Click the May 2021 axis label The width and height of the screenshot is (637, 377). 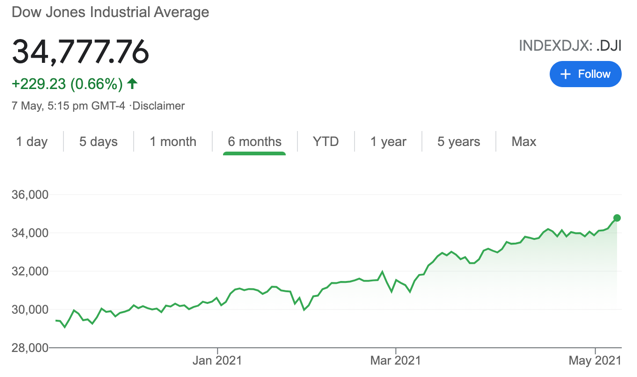(x=595, y=360)
